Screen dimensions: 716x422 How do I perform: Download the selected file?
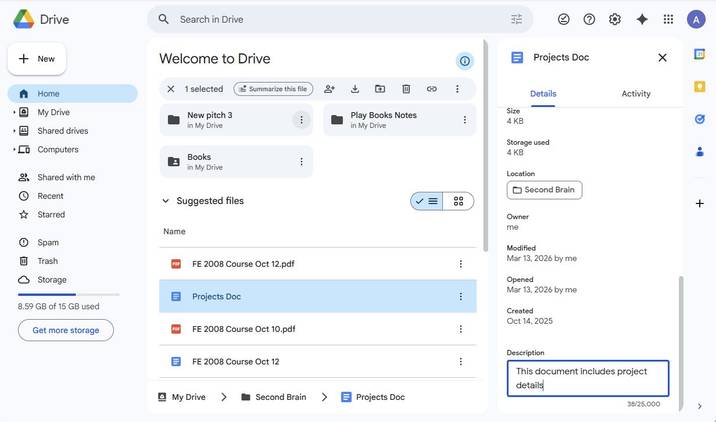pyautogui.click(x=355, y=89)
